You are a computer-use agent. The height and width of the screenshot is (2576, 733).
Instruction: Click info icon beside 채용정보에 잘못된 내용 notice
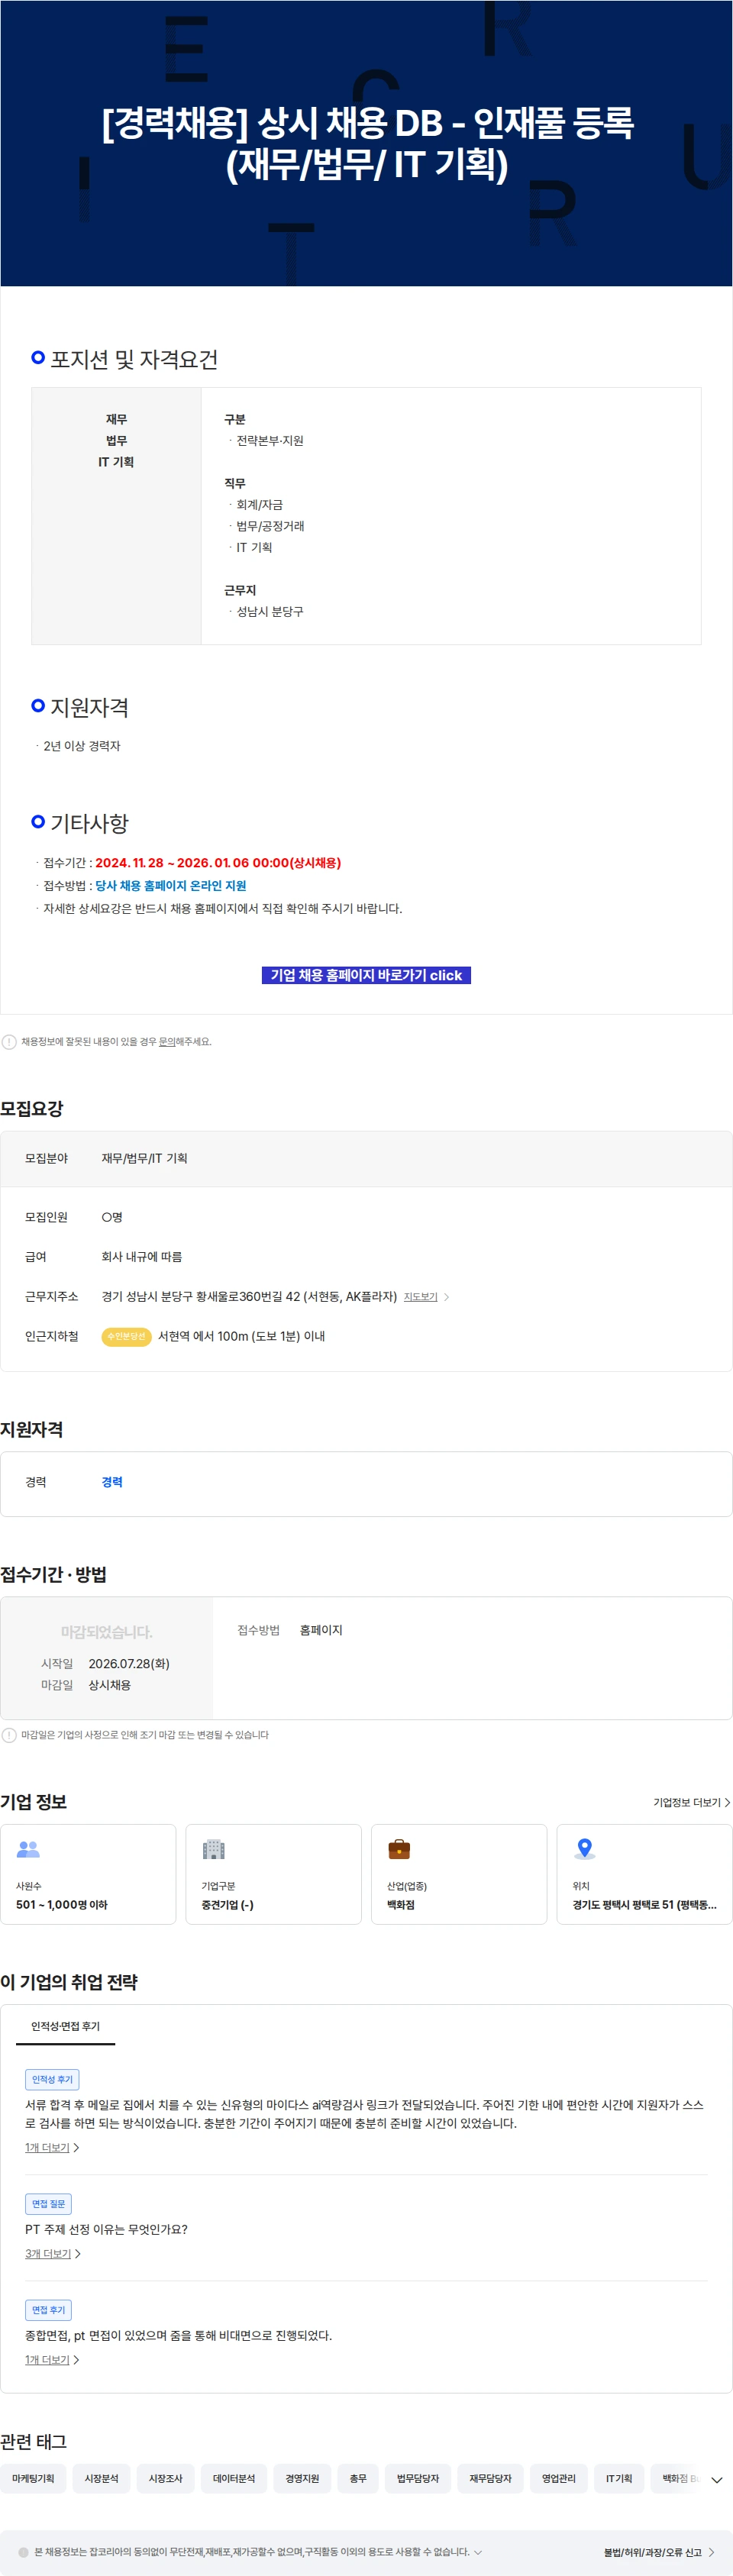(9, 1042)
